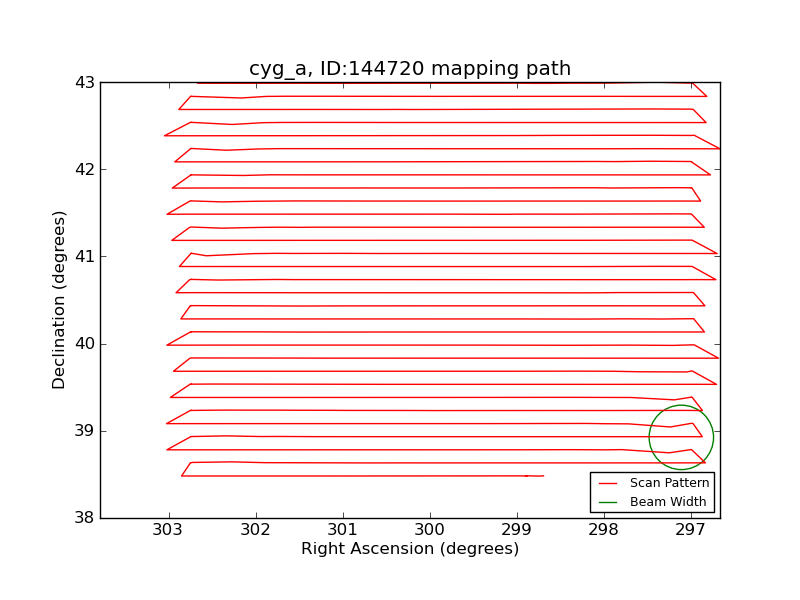Click the y-axis tick label 39
The width and height of the screenshot is (800, 600).
point(84,431)
